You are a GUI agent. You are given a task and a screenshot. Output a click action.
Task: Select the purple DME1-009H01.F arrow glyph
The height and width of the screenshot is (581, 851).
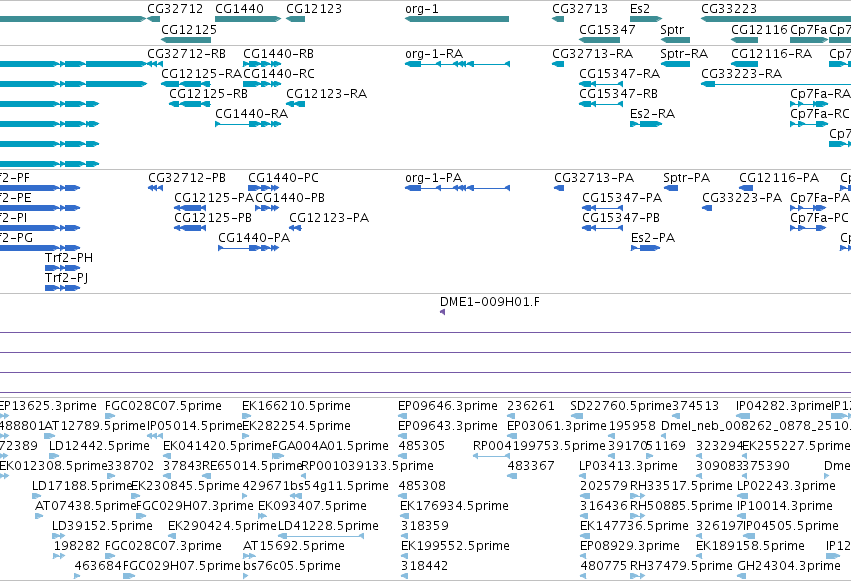point(443,312)
